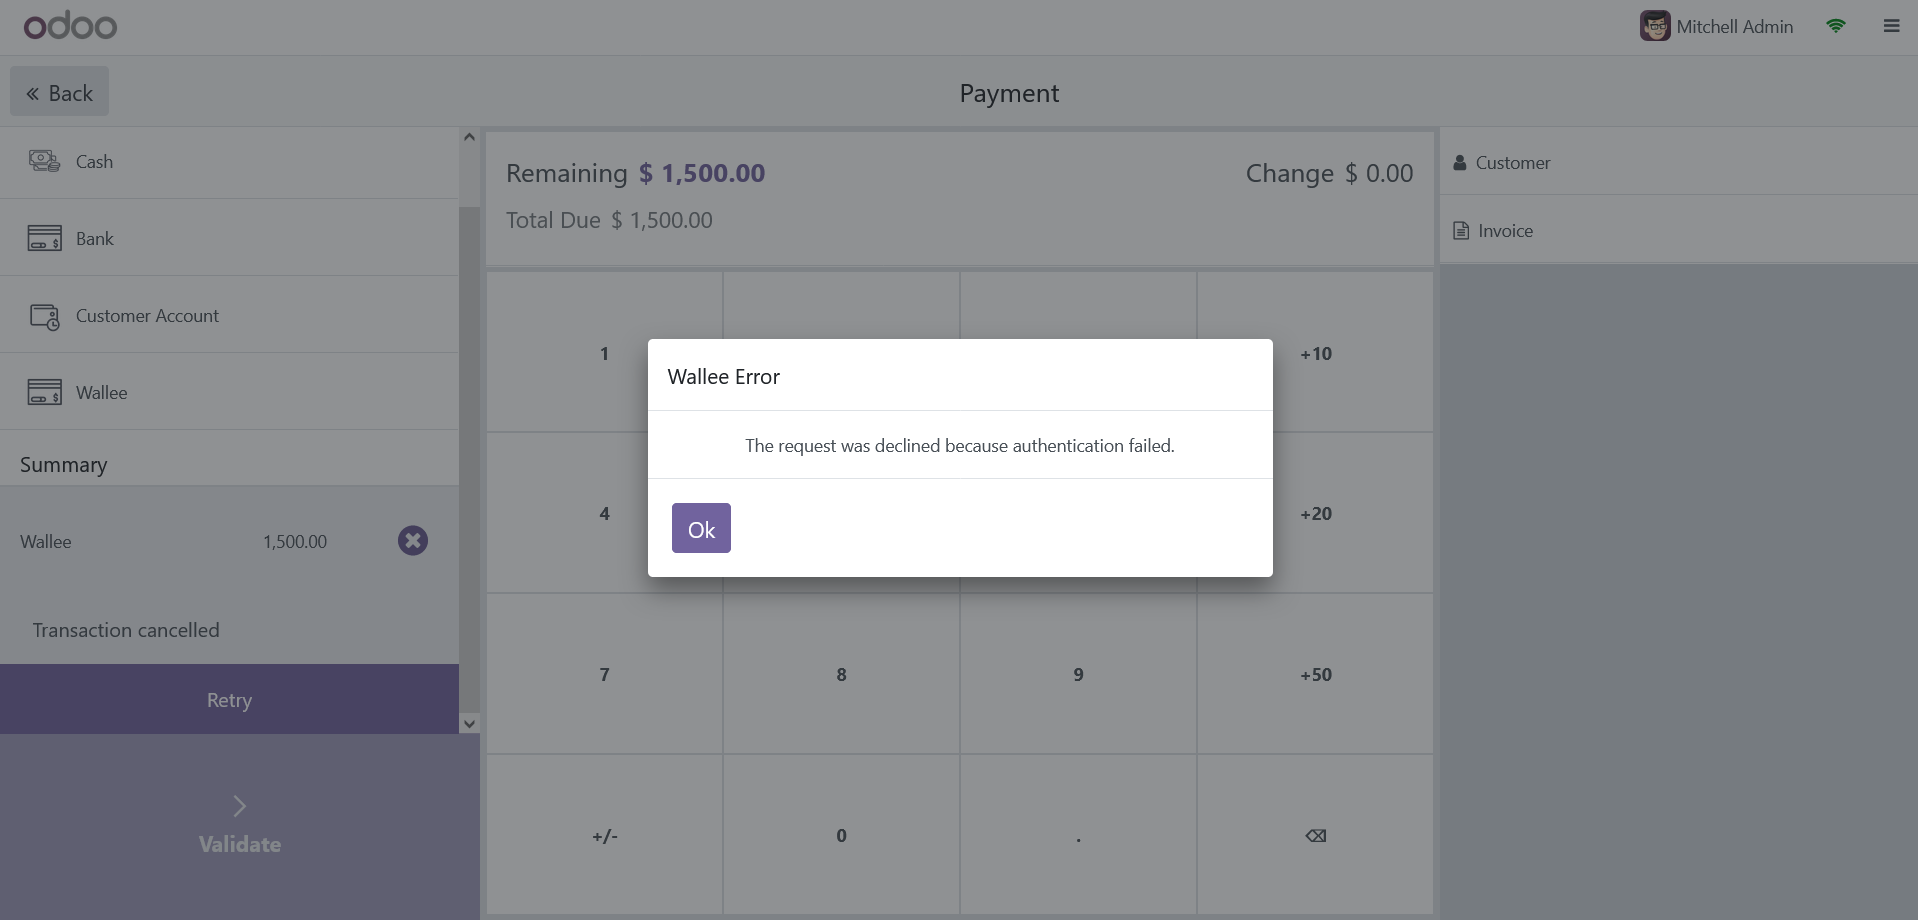Open the hamburger menu at top right

[x=1891, y=26]
